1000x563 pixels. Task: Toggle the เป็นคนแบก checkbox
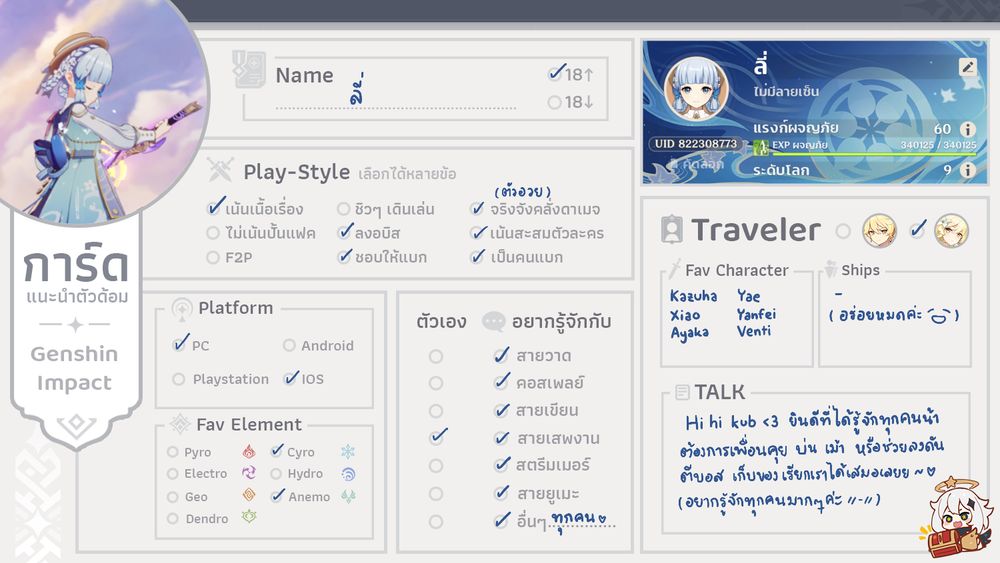coord(477,256)
